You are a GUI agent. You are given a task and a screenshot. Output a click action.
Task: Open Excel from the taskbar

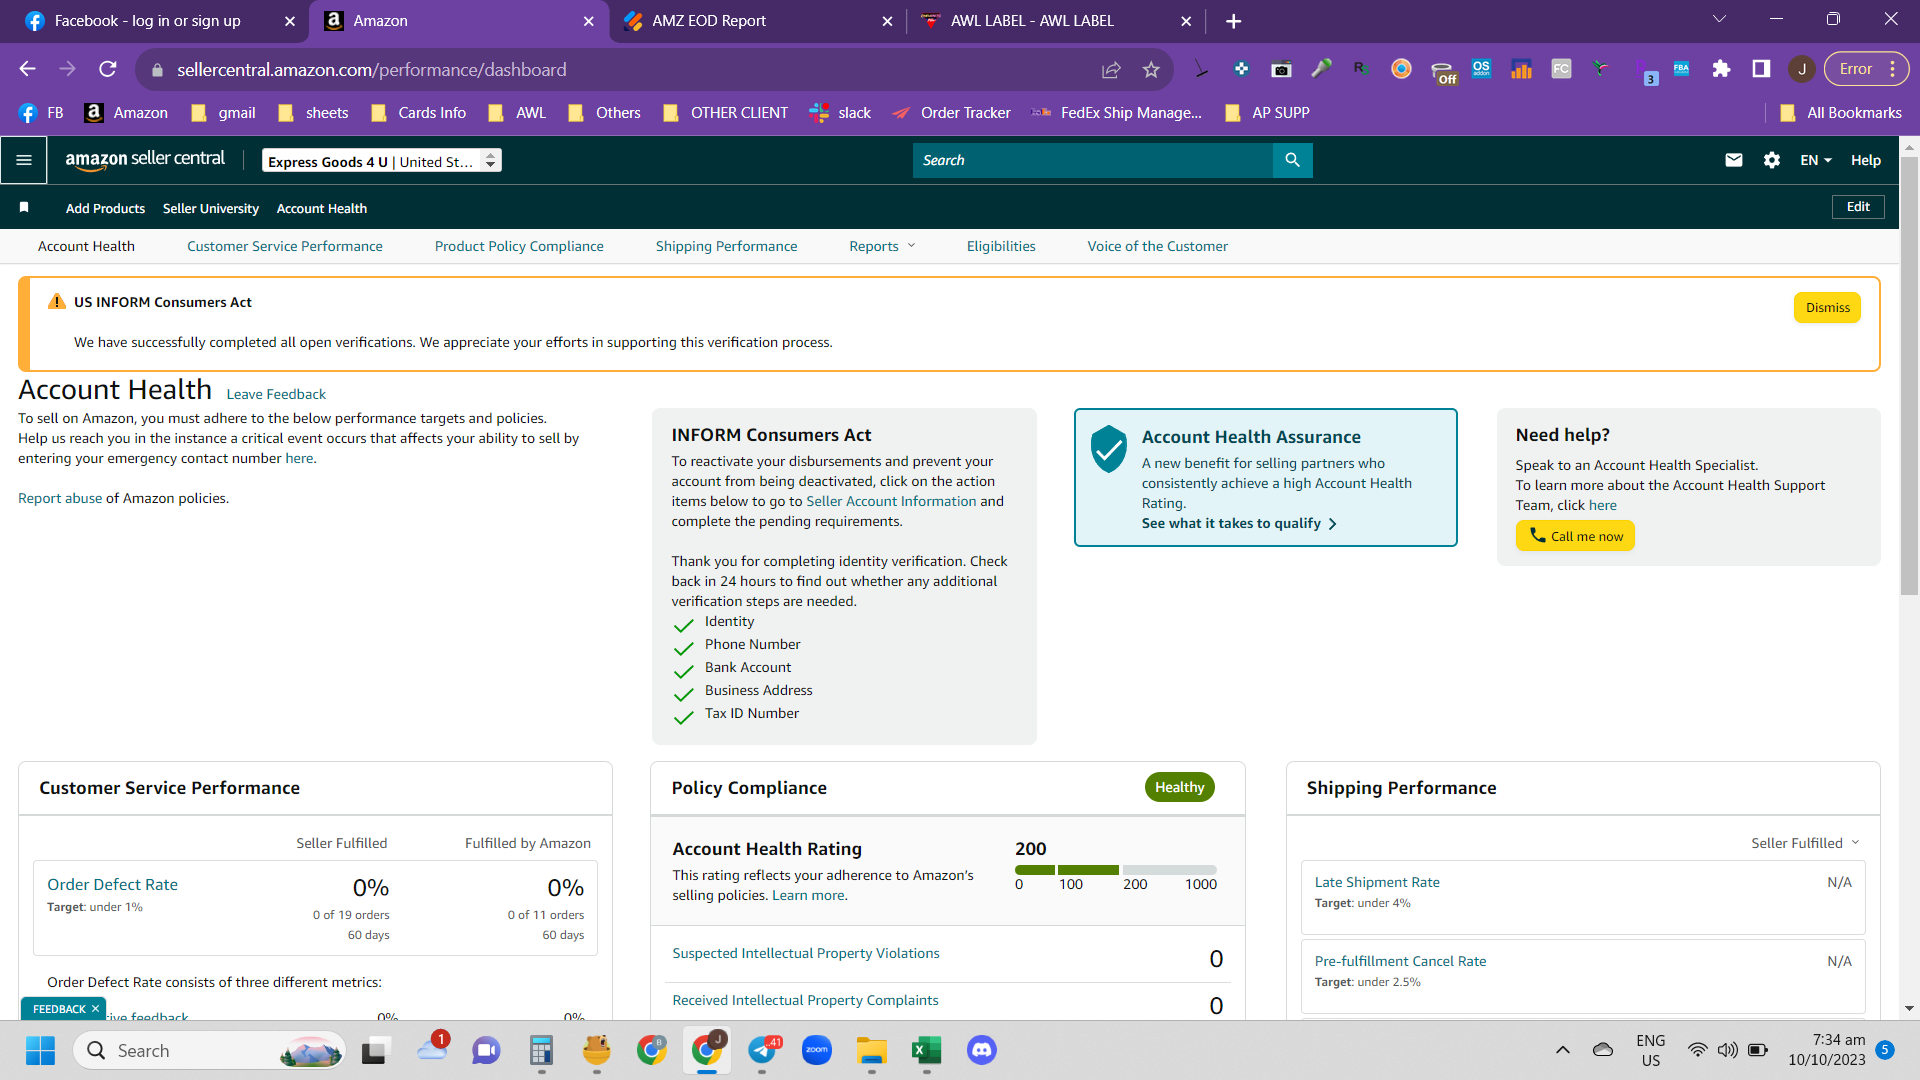[927, 1050]
